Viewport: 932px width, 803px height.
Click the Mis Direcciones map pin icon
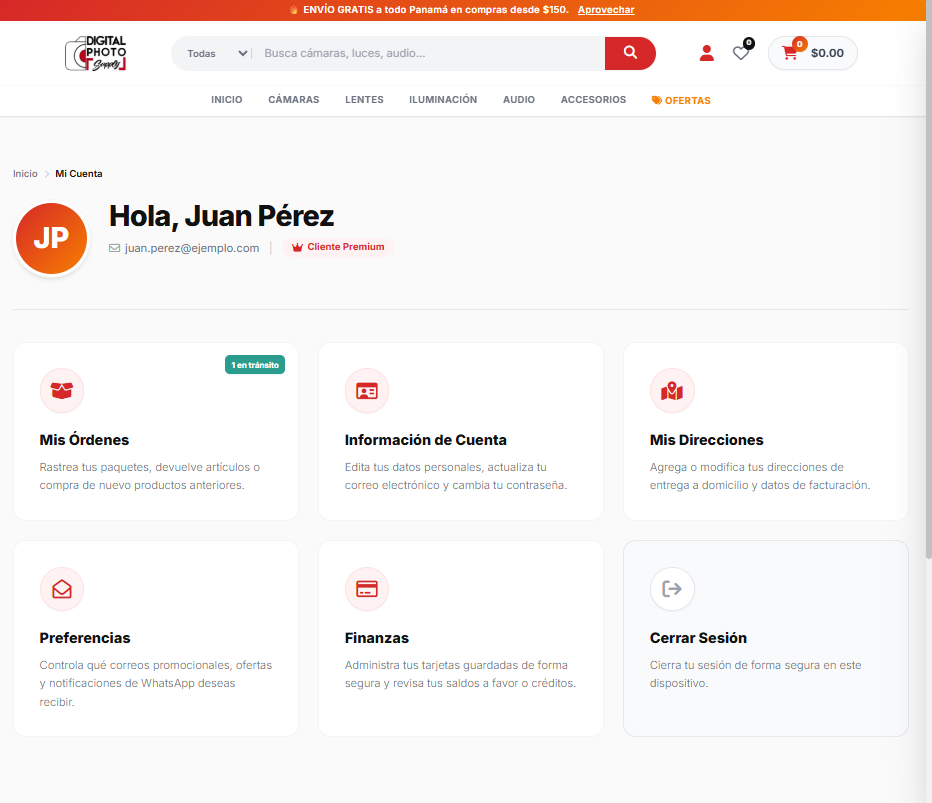click(672, 391)
